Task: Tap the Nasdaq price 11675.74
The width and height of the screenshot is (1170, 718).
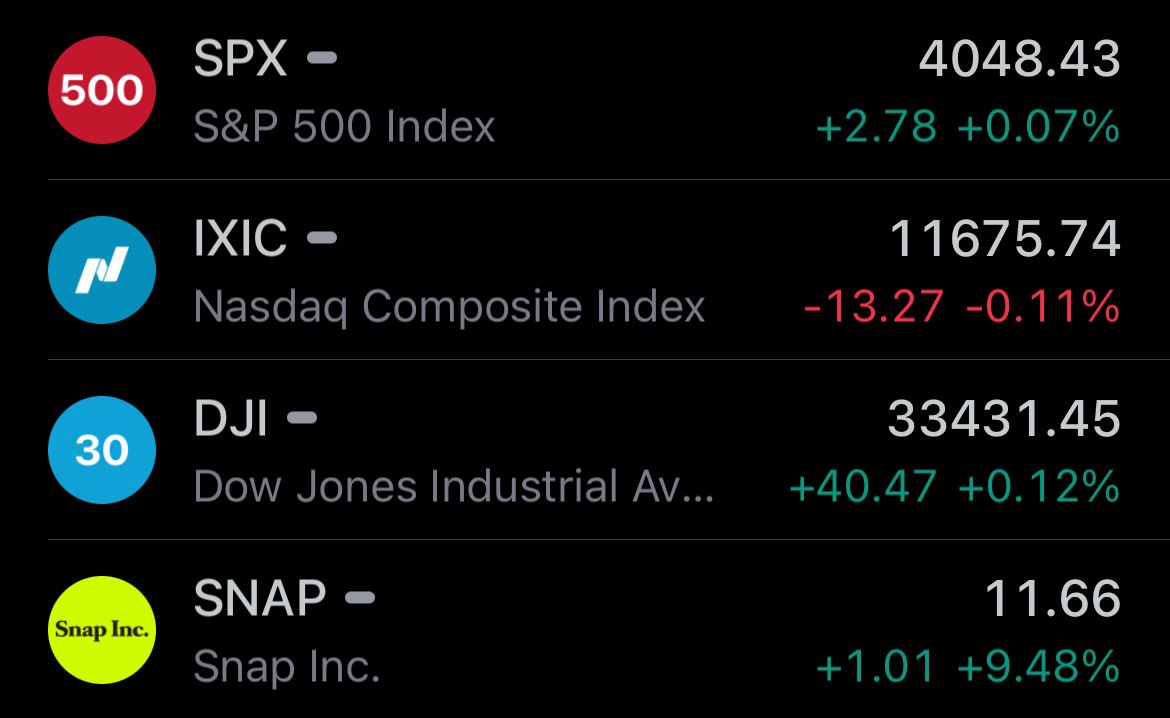Action: [x=1005, y=238]
